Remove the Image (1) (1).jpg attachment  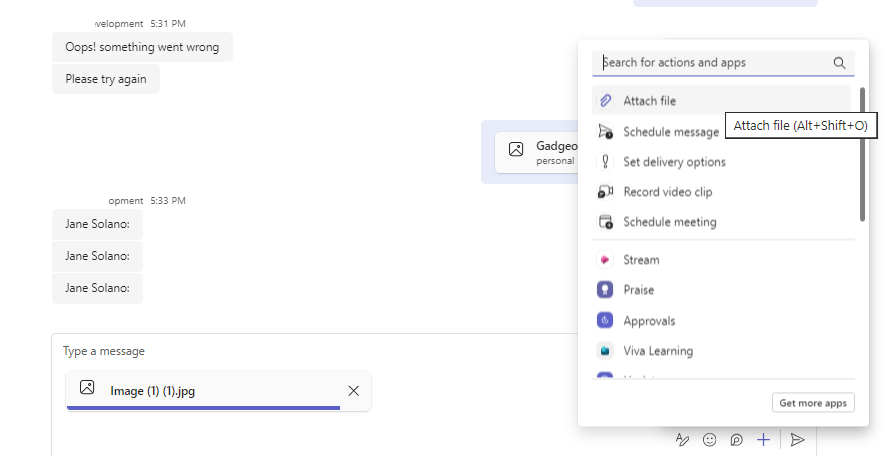[x=353, y=391]
